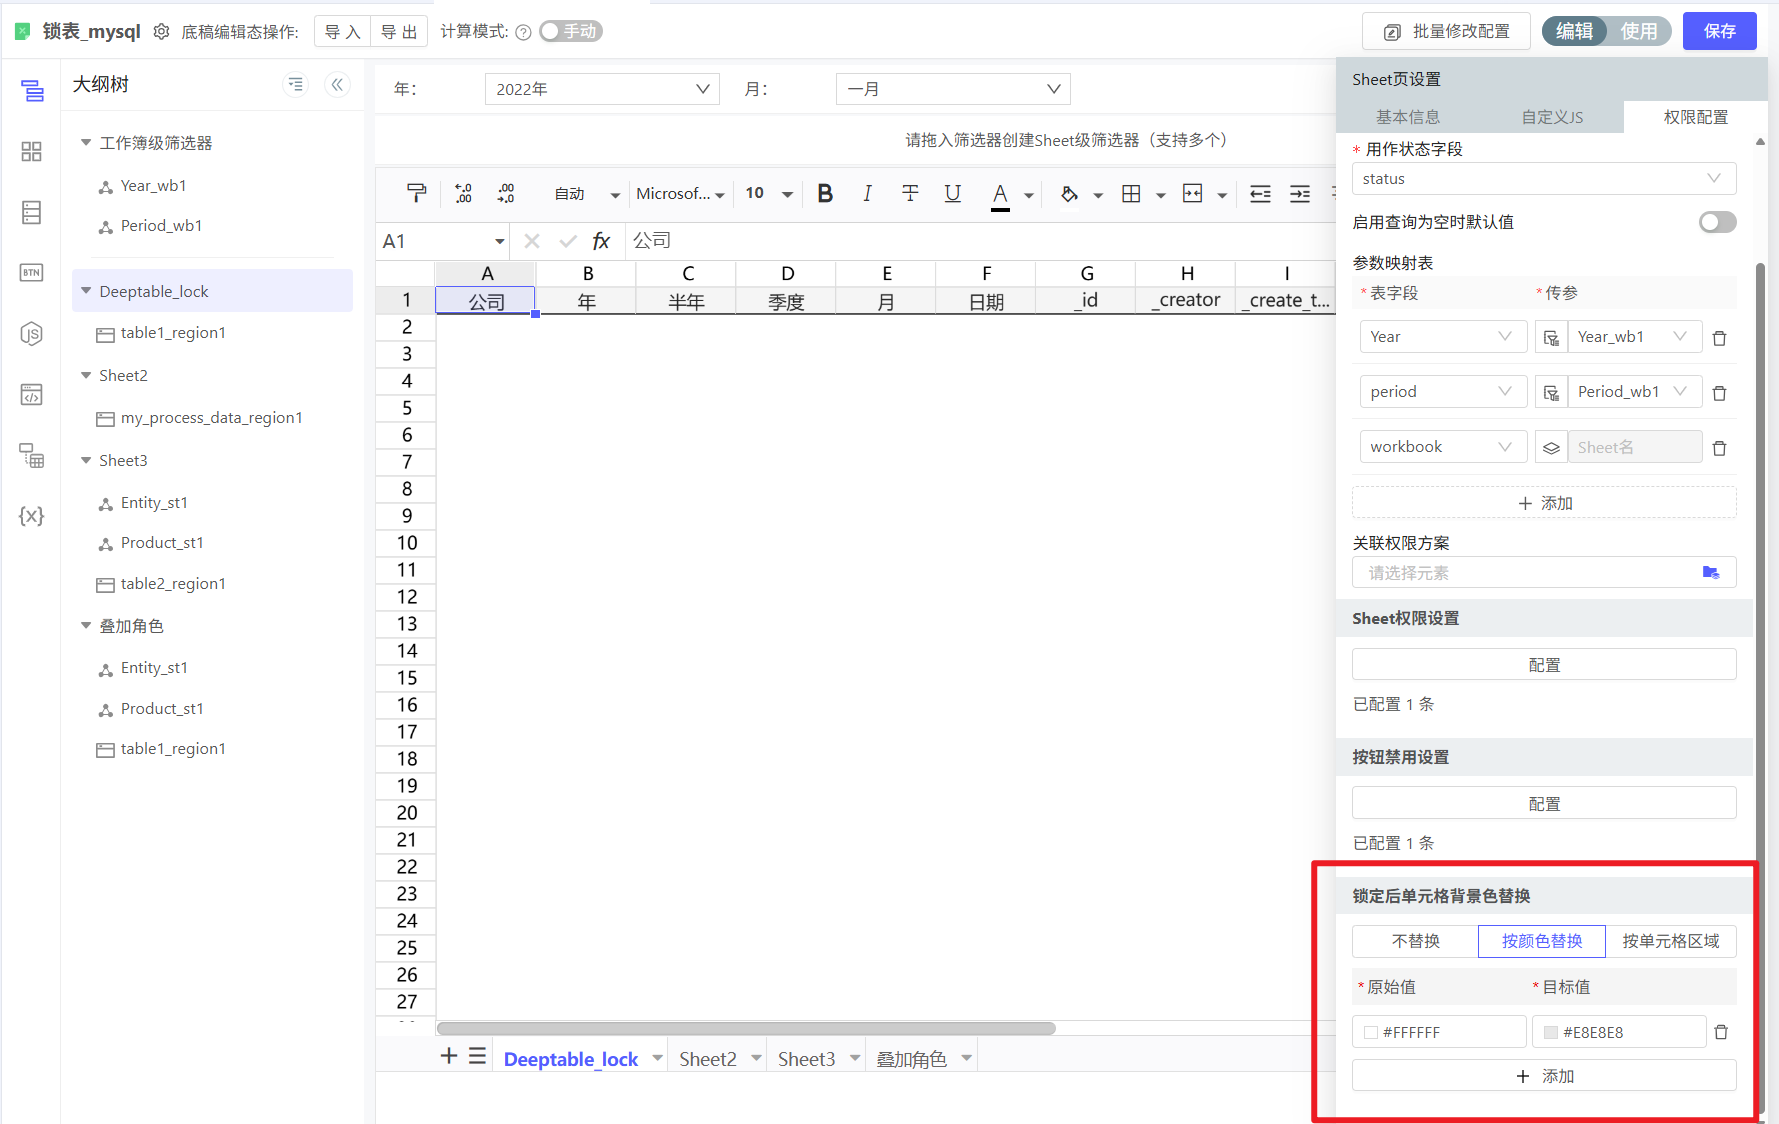1779x1124 pixels.
Task: Open the status field dropdown
Action: 1543,179
